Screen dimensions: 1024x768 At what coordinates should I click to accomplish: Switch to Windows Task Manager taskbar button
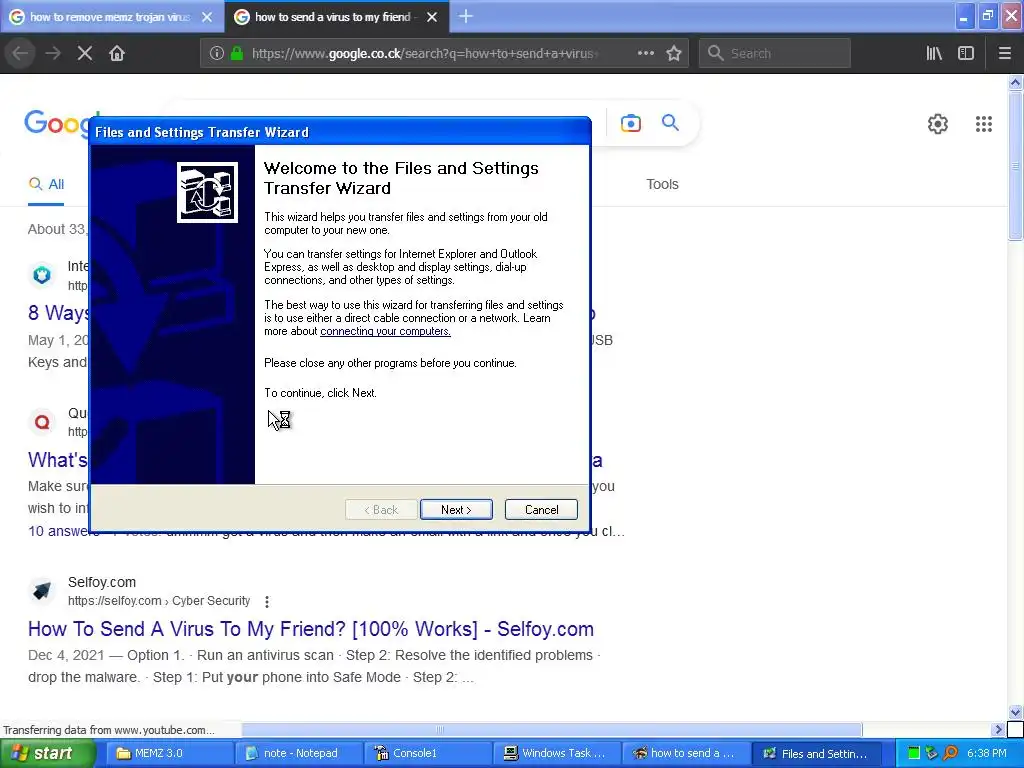(x=557, y=753)
